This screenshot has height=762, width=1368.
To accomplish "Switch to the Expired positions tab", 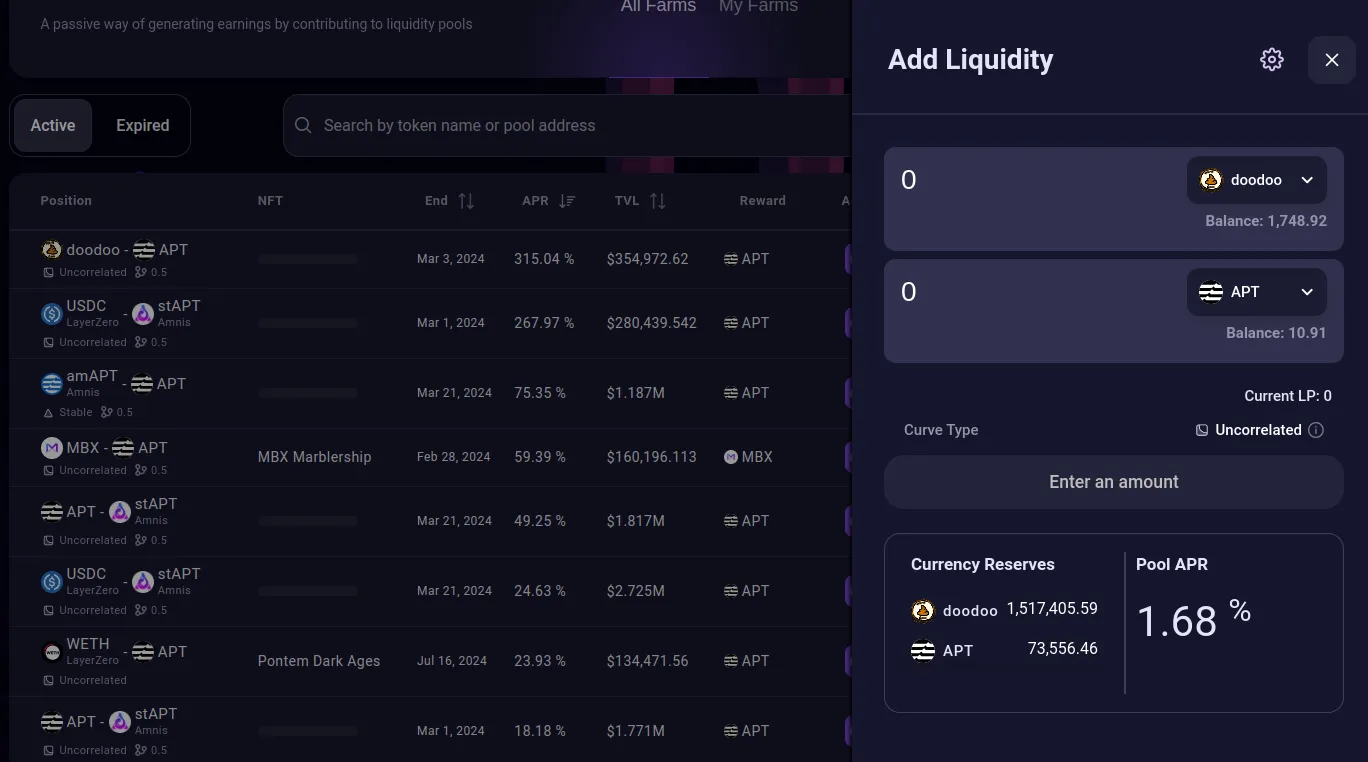I will point(142,125).
